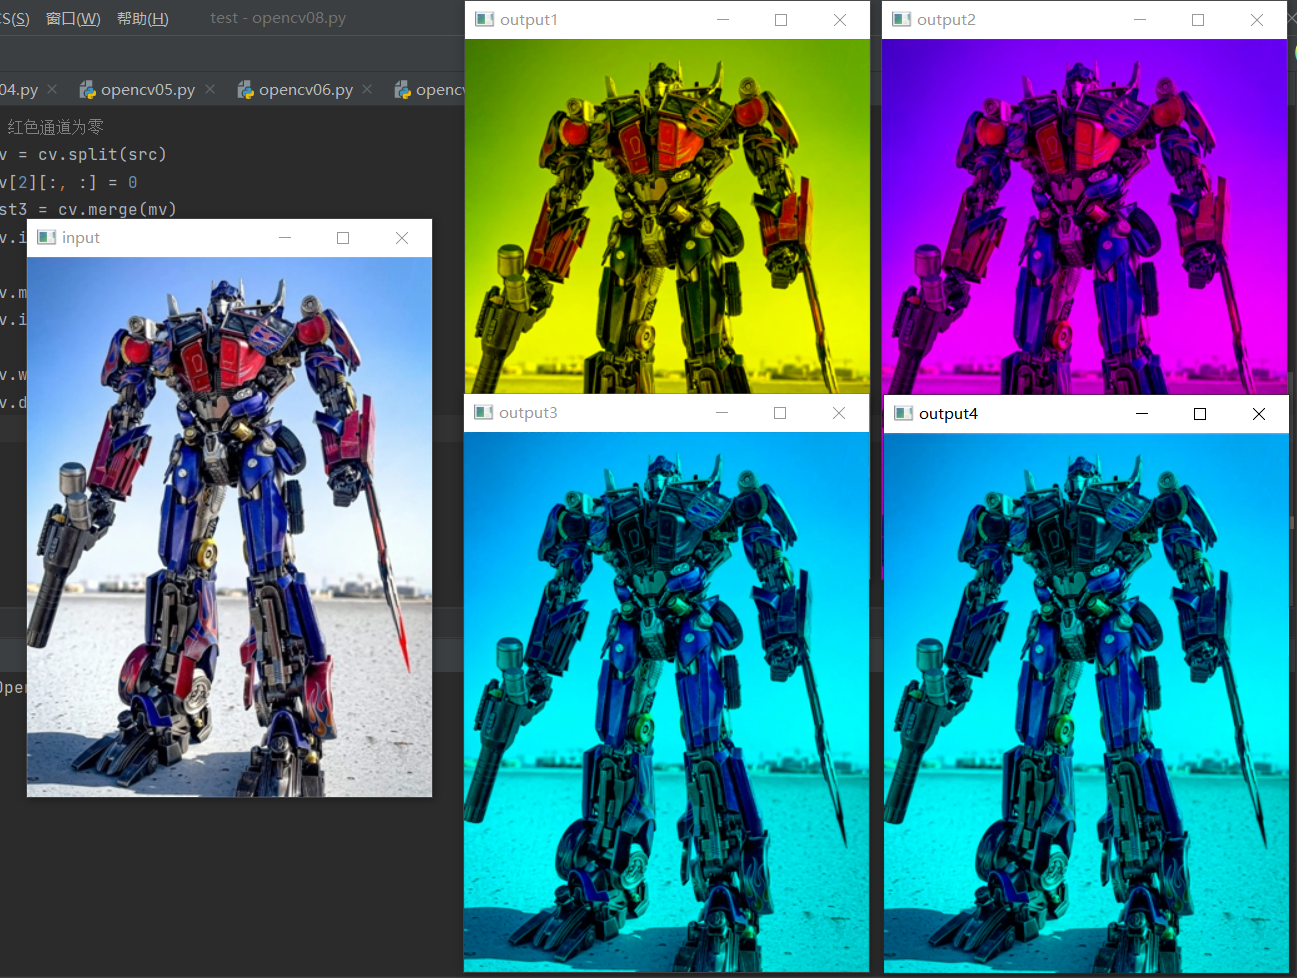Close the output2 window

click(1257, 20)
